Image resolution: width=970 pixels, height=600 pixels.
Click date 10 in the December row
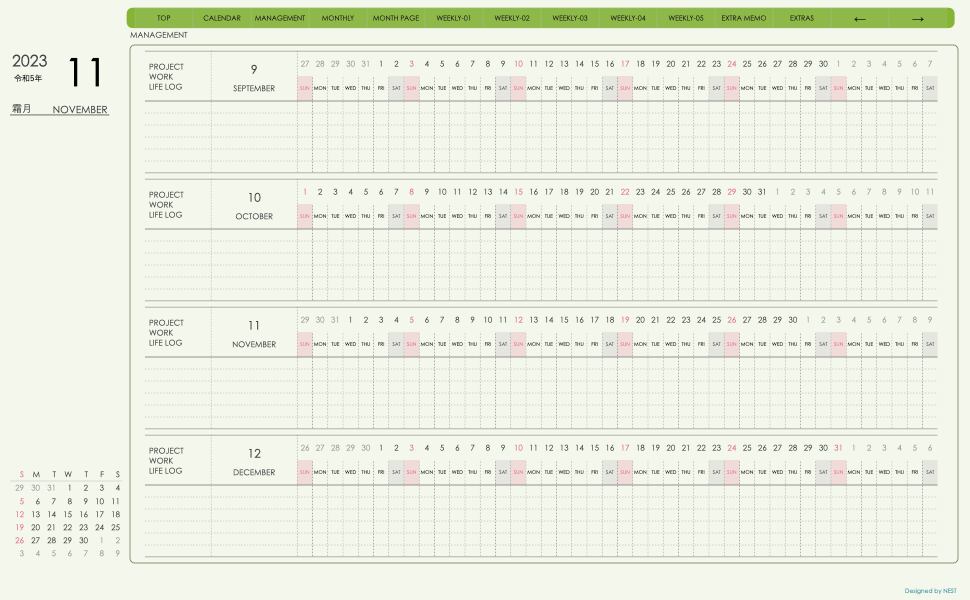(x=518, y=448)
